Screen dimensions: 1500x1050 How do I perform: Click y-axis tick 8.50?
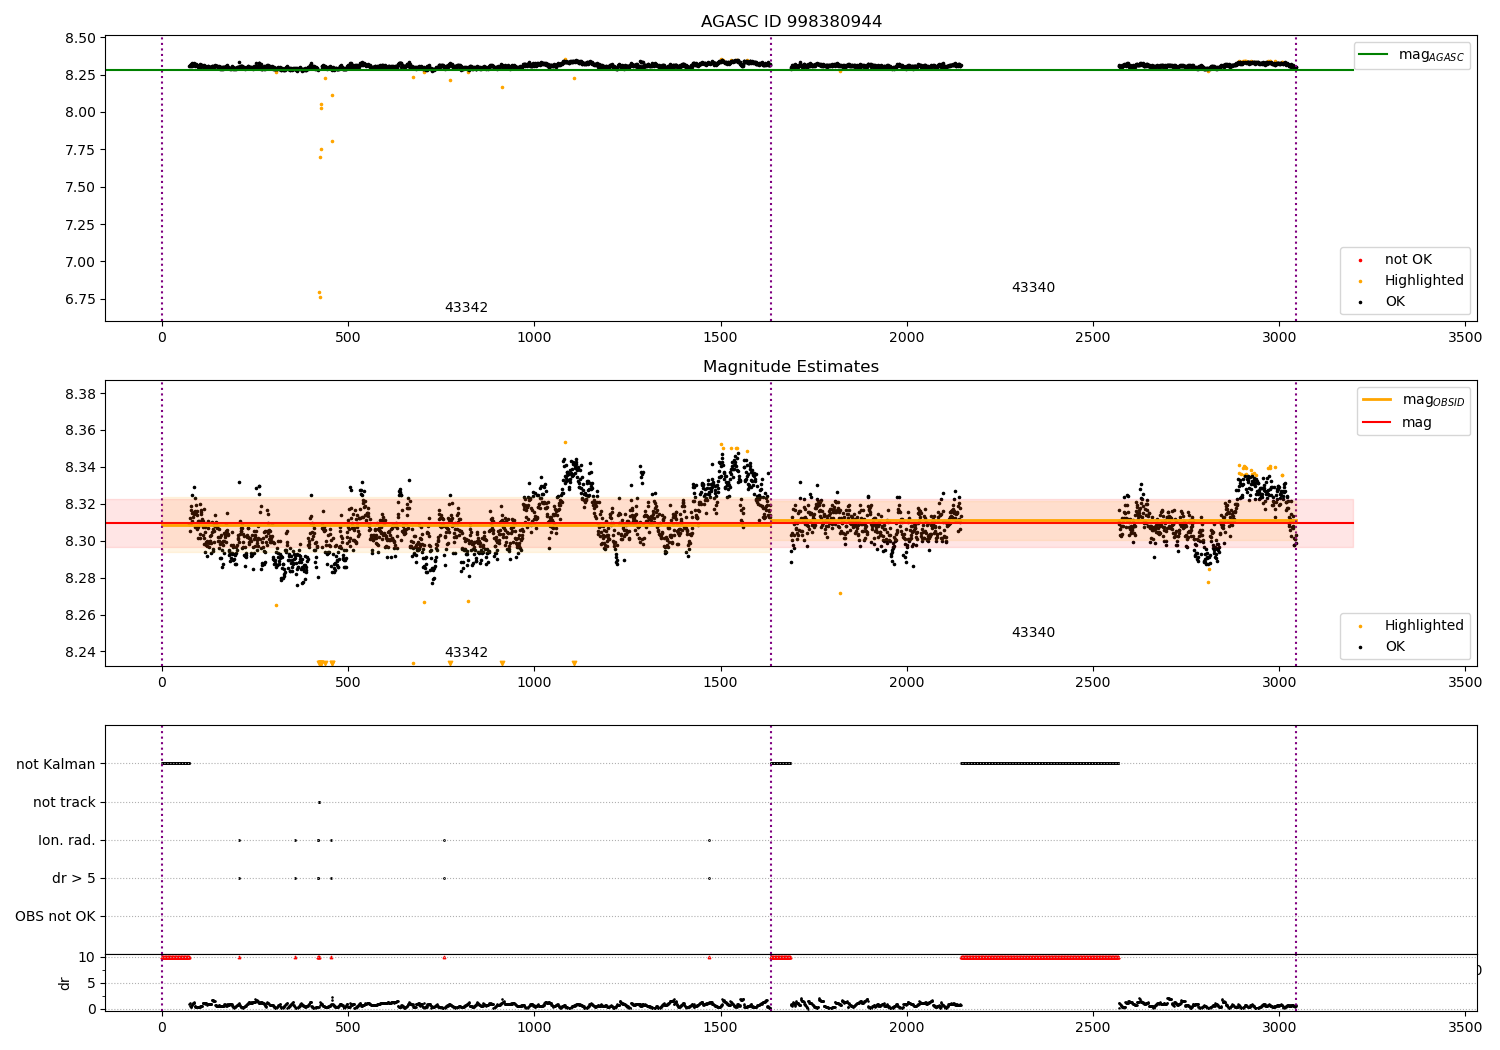click(x=79, y=38)
